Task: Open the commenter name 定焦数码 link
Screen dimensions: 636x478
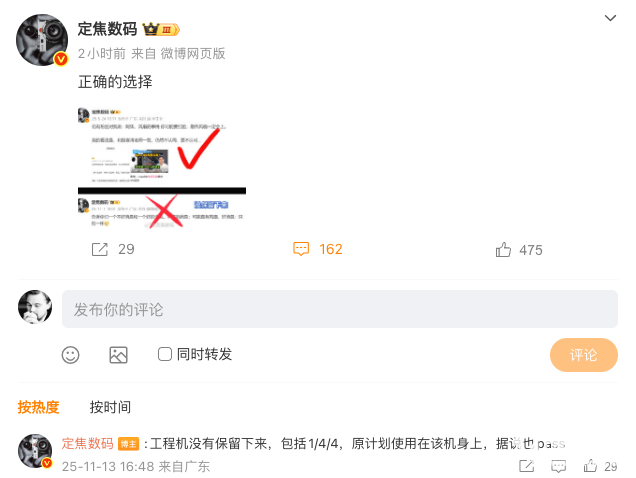Action: tap(88, 444)
